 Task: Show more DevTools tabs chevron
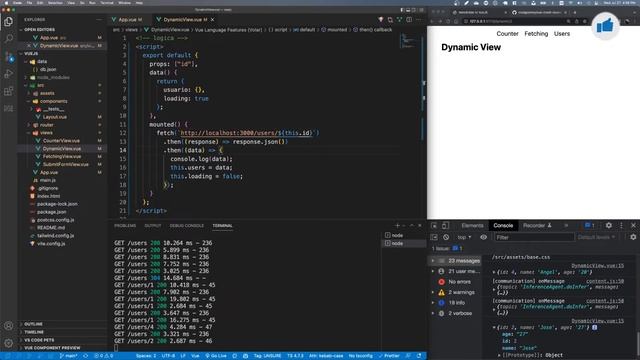point(566,225)
